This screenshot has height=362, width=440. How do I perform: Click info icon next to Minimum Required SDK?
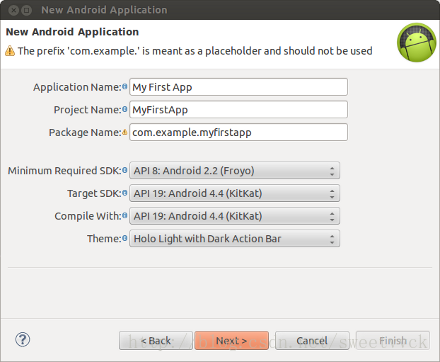tap(125, 170)
